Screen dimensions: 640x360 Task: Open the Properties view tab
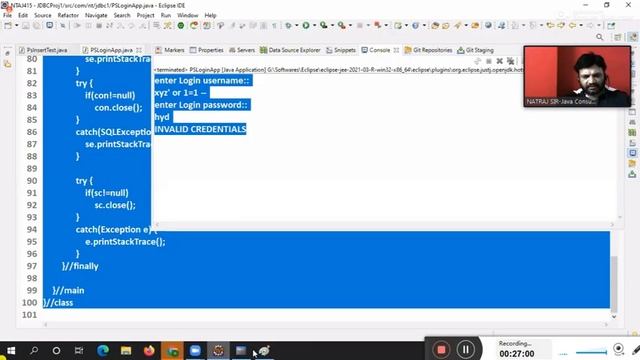(207, 50)
